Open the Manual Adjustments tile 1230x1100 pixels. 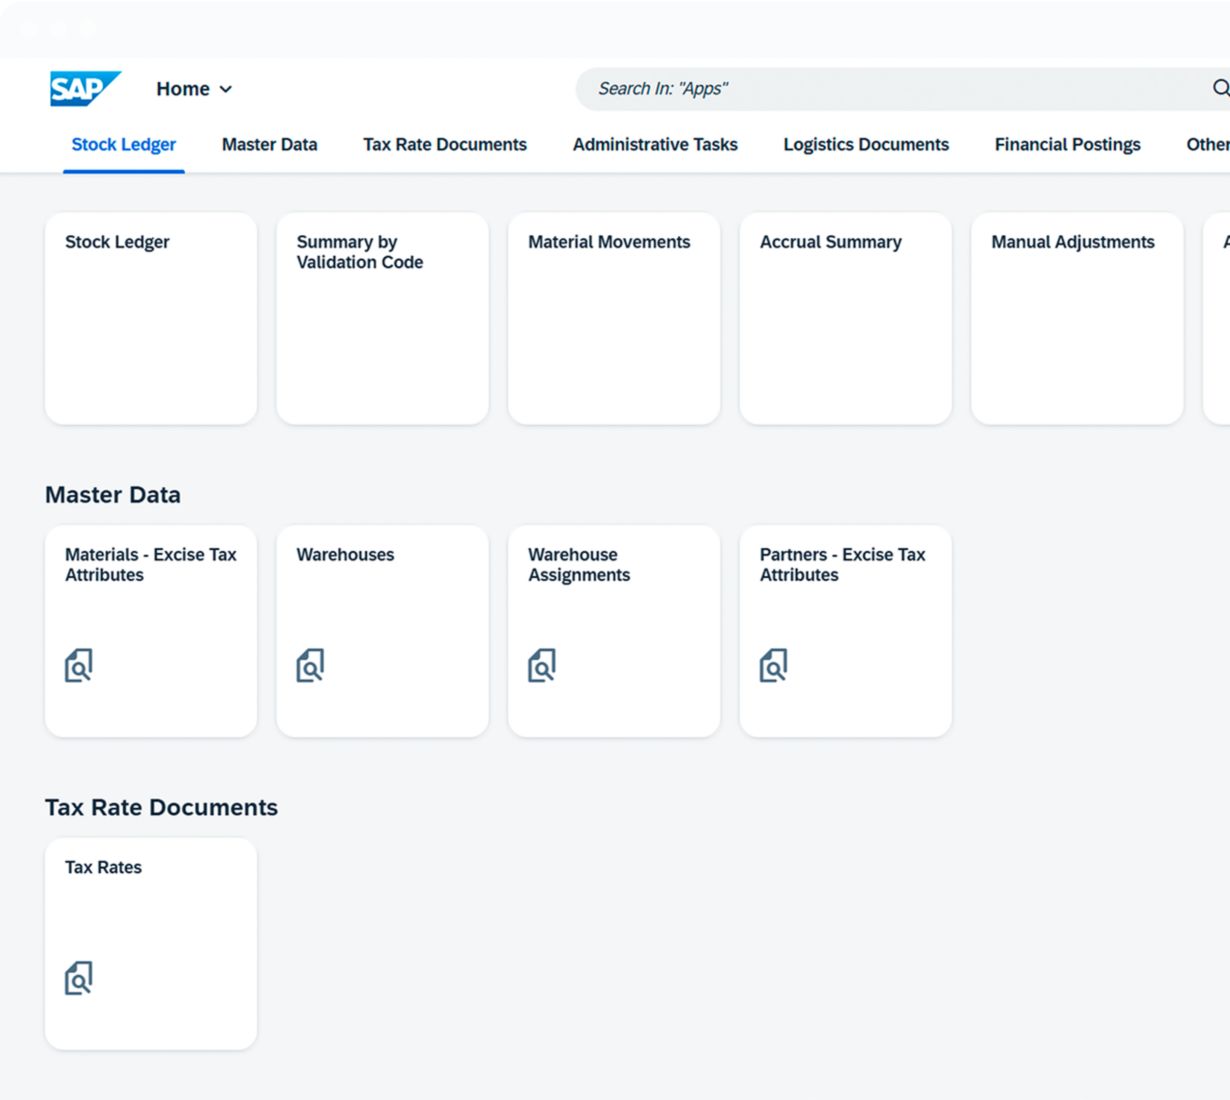(1077, 318)
